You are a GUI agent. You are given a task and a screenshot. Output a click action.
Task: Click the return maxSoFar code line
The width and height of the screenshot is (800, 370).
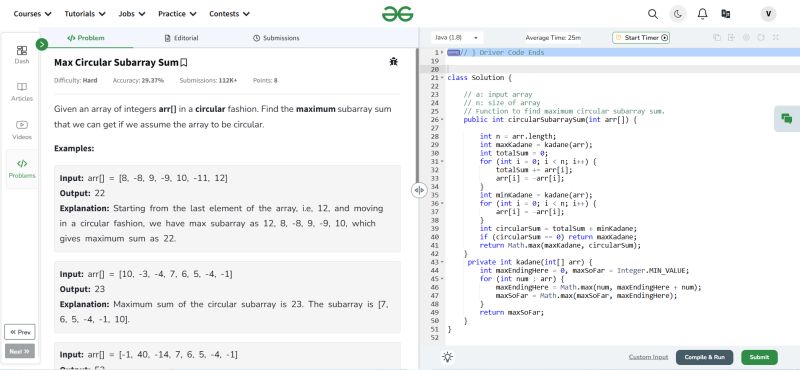(x=512, y=312)
